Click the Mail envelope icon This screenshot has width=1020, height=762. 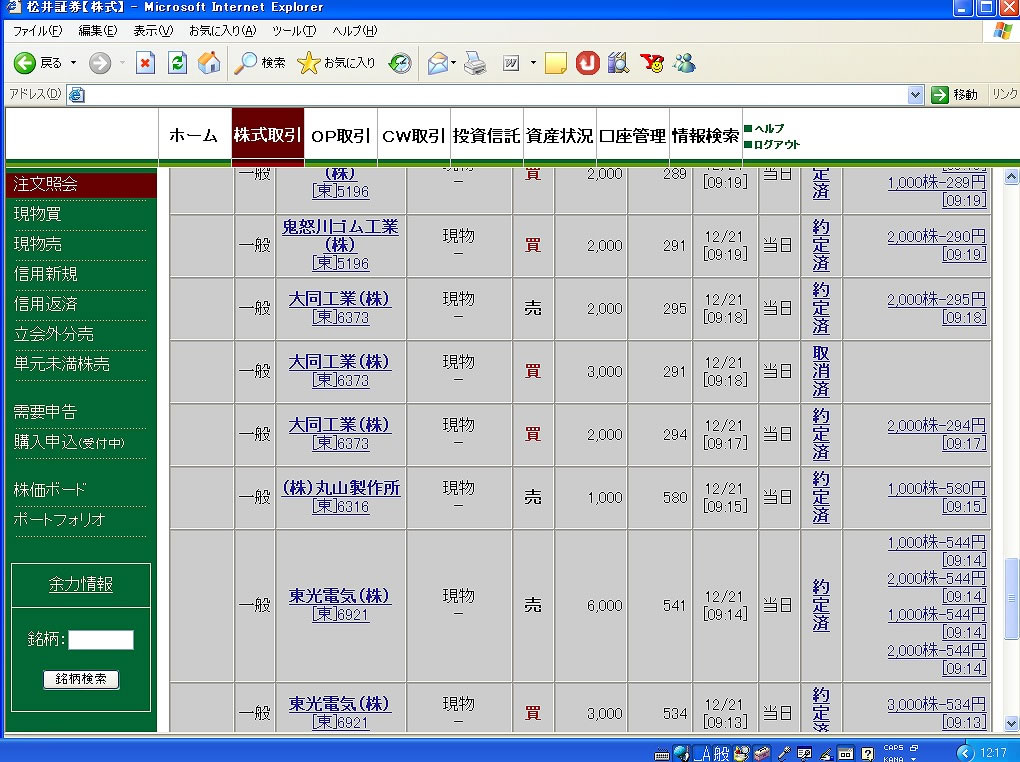(x=438, y=63)
